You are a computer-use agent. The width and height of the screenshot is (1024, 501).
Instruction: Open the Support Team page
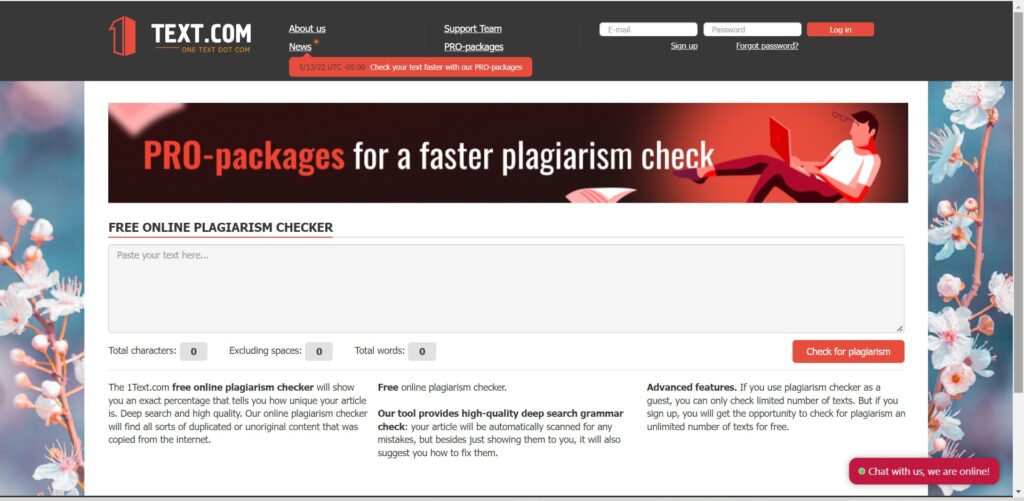pyautogui.click(x=473, y=29)
